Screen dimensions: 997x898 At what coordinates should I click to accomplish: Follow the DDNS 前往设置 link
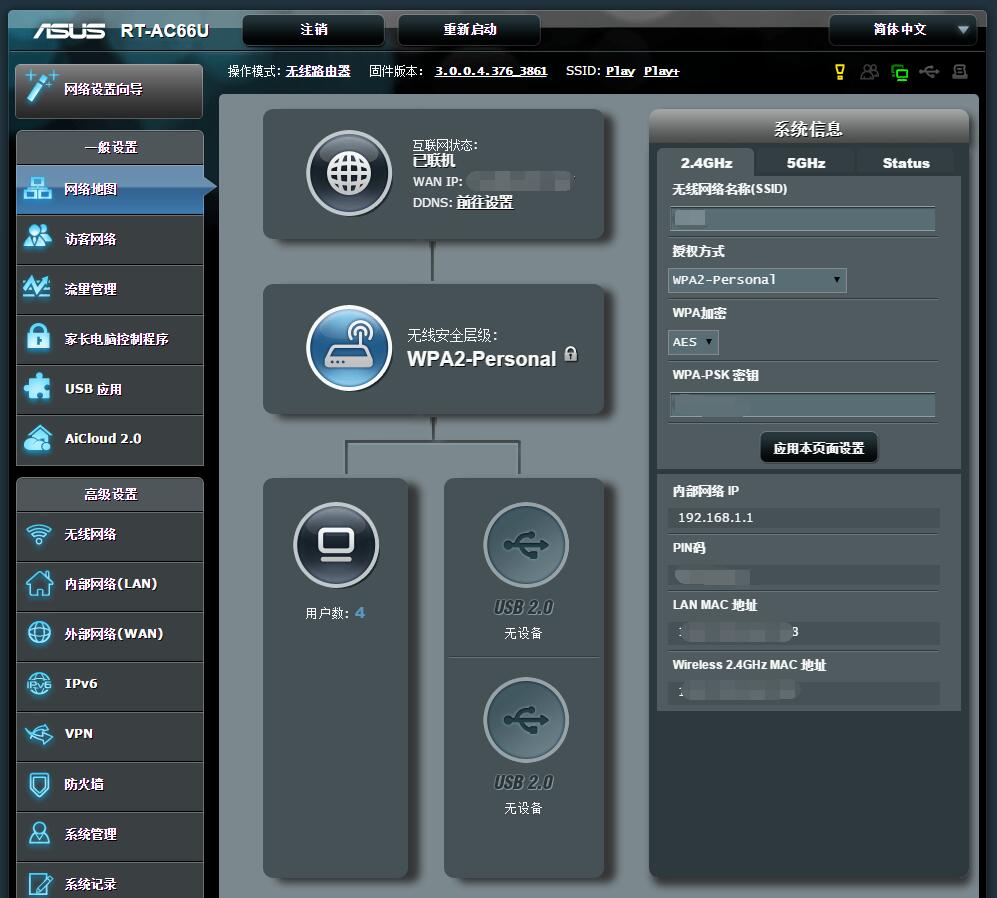coord(484,202)
